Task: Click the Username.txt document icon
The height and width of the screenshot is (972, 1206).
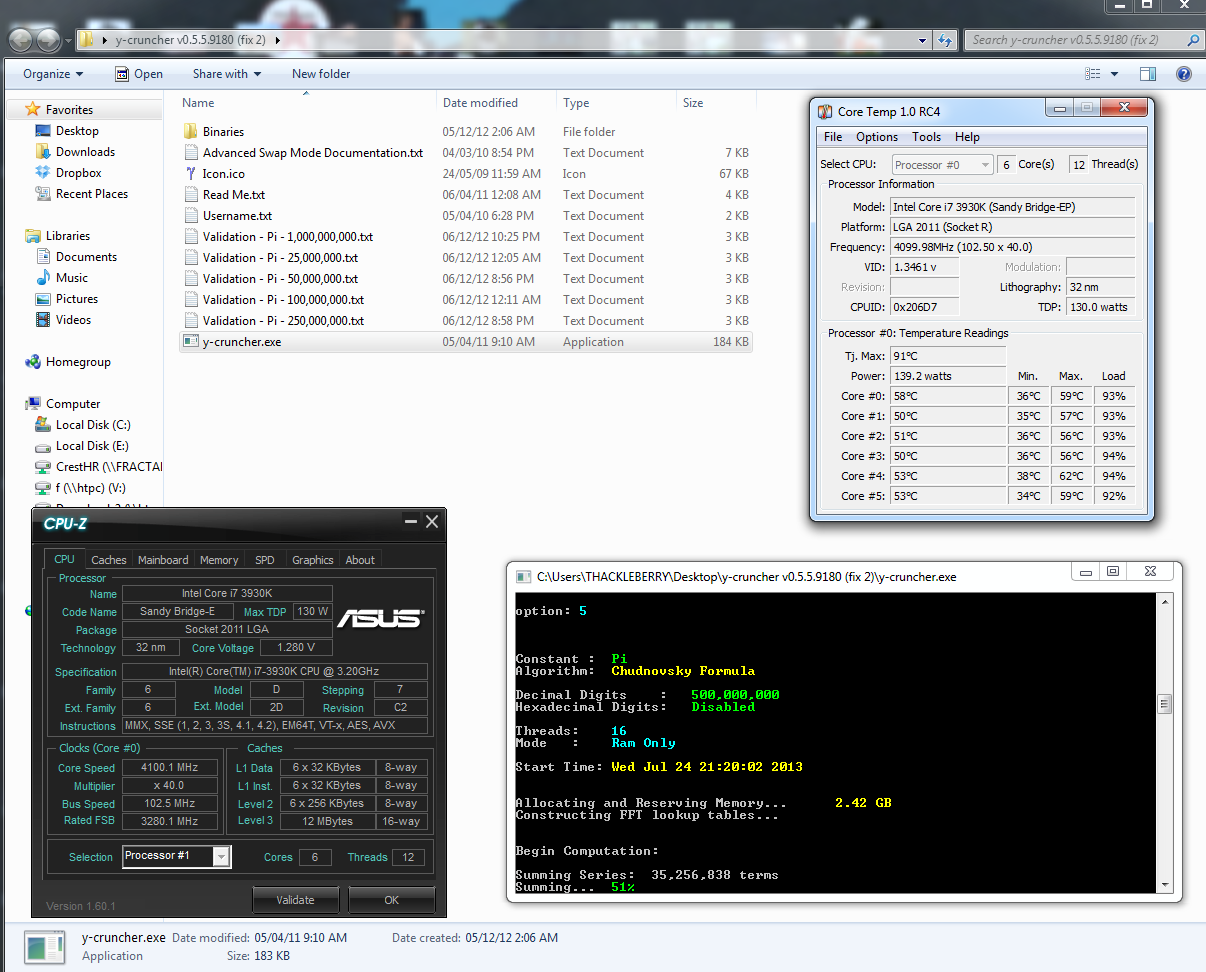Action: tap(192, 216)
